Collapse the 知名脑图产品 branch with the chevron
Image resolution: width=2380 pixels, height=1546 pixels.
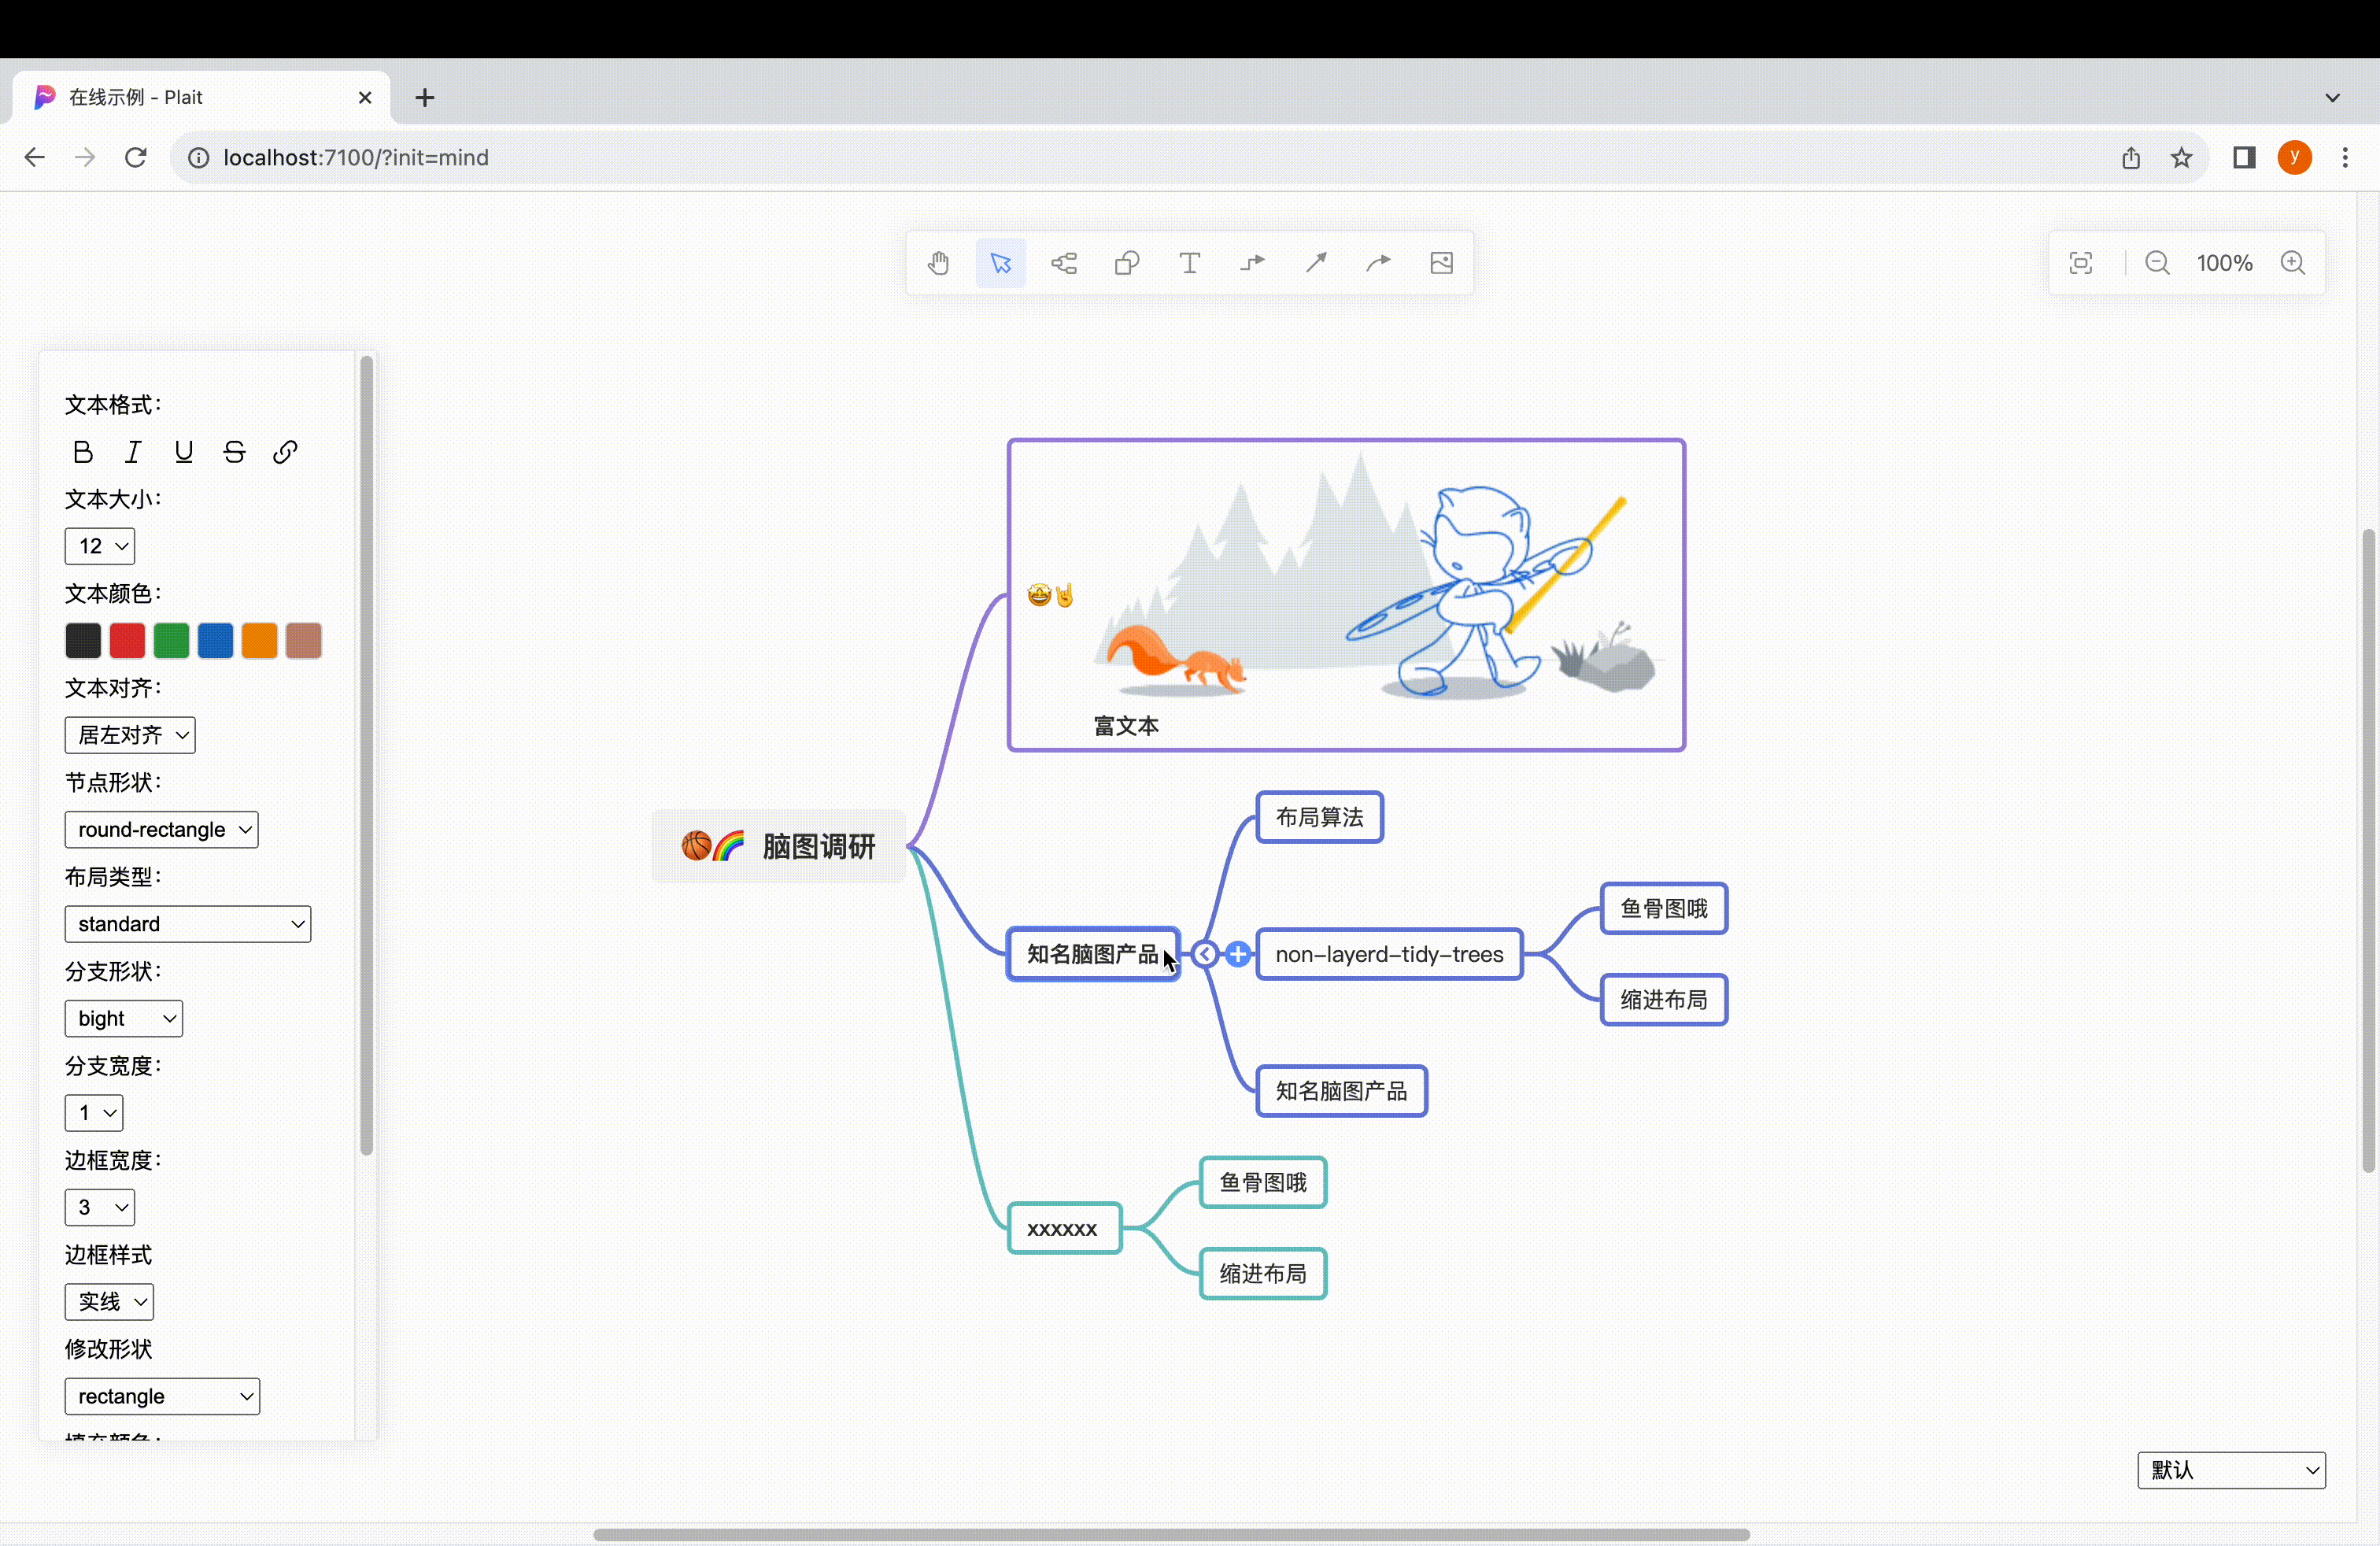(1206, 954)
